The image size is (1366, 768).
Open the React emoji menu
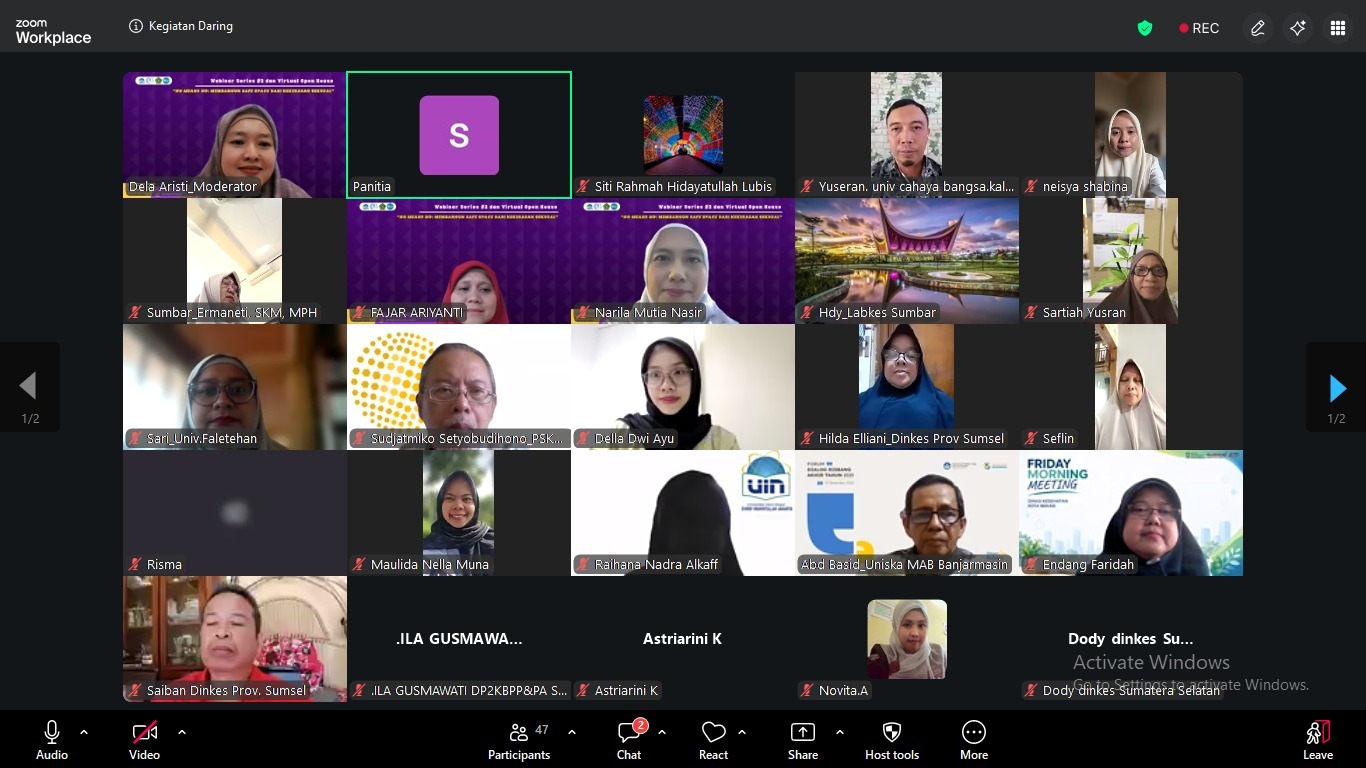[713, 741]
